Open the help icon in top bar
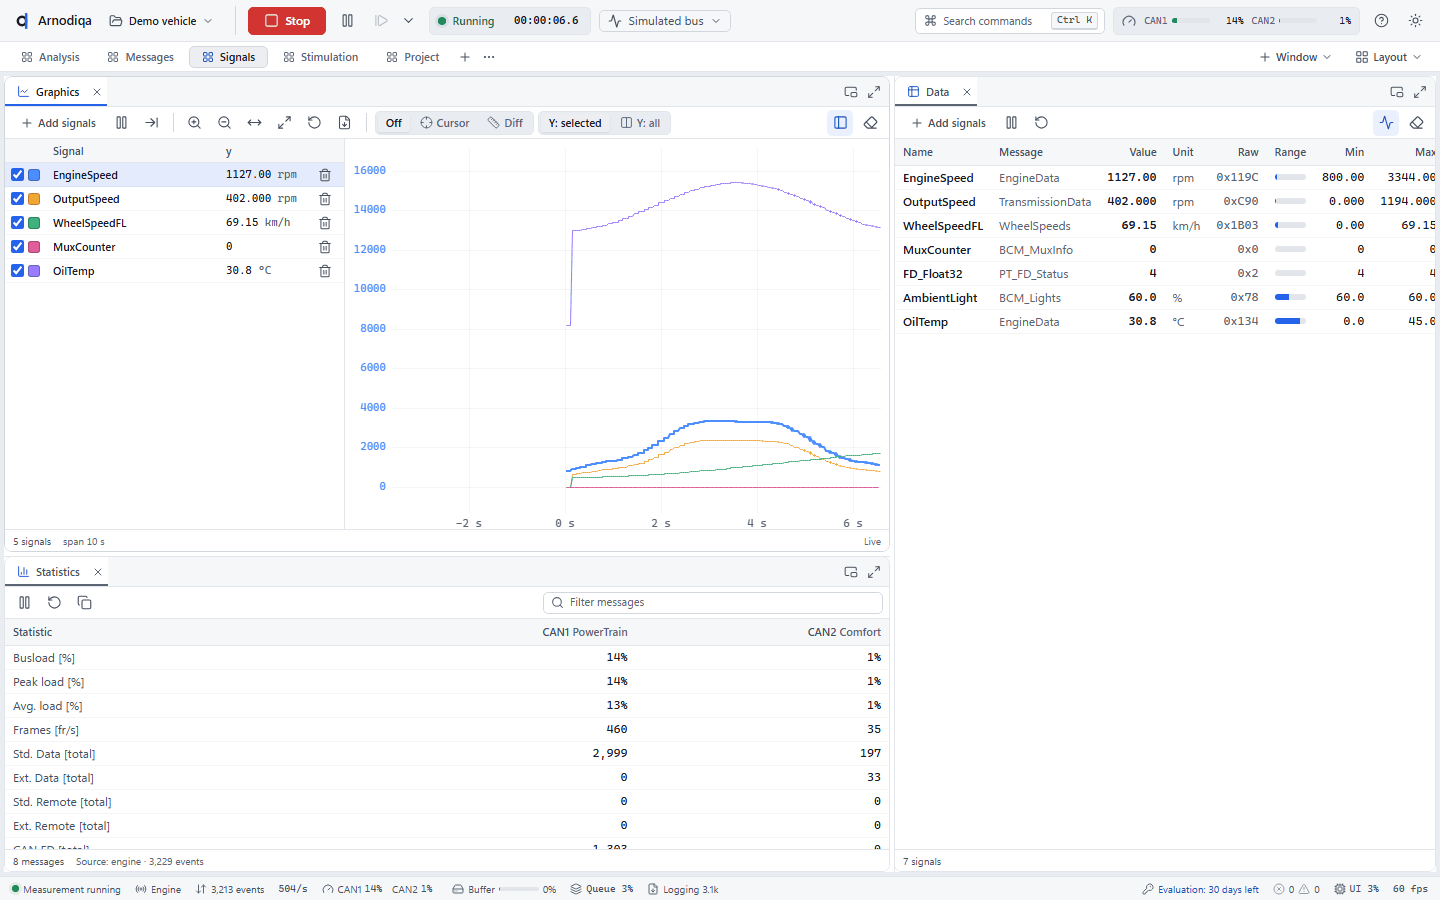1440x900 pixels. click(x=1381, y=21)
